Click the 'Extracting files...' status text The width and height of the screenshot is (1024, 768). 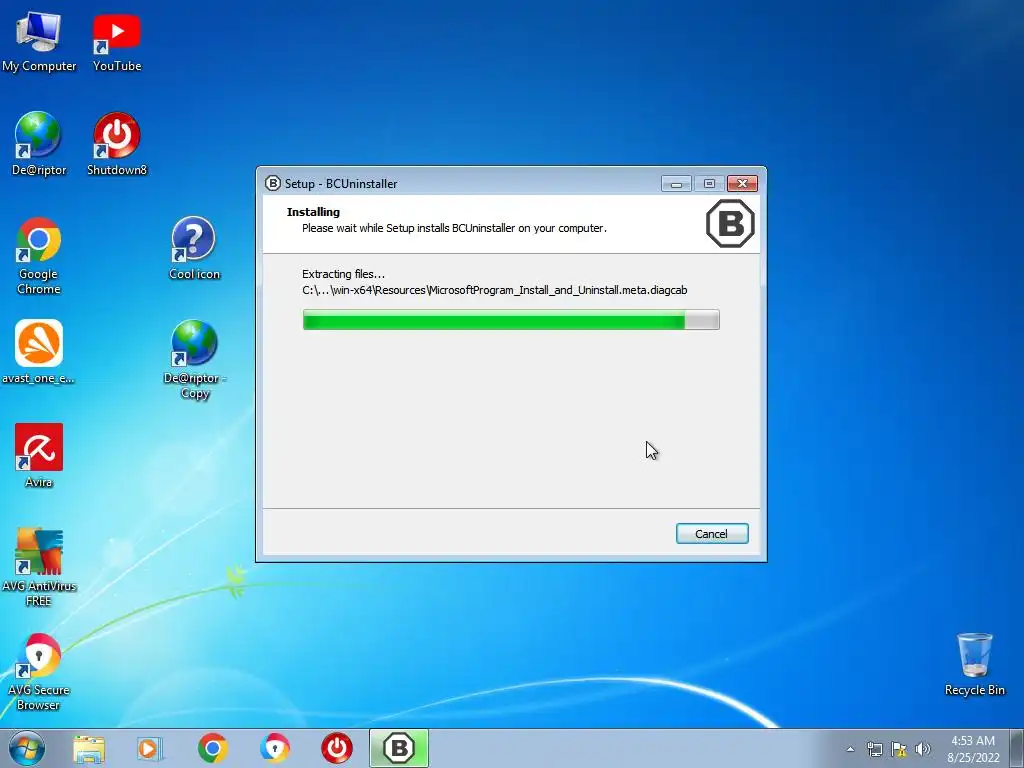(344, 274)
